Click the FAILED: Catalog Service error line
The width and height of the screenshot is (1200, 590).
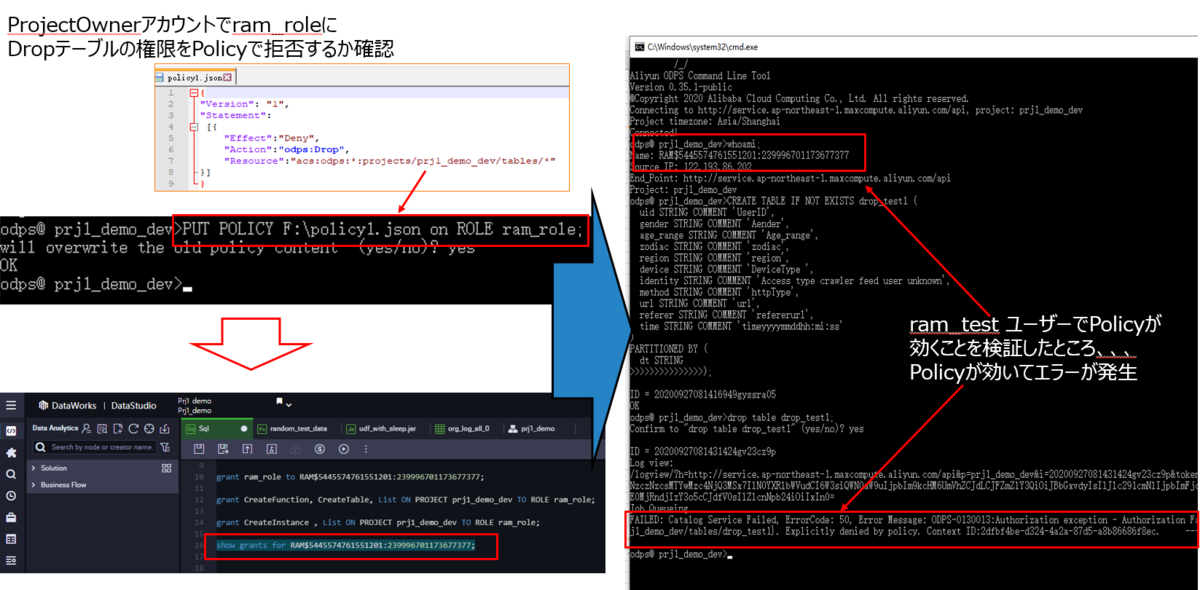[912, 520]
